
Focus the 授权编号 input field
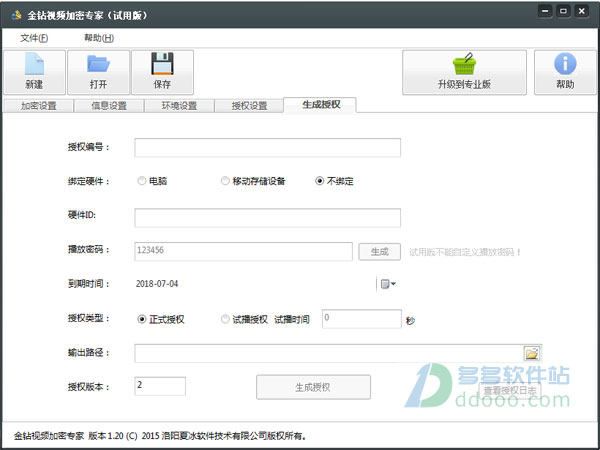point(267,148)
